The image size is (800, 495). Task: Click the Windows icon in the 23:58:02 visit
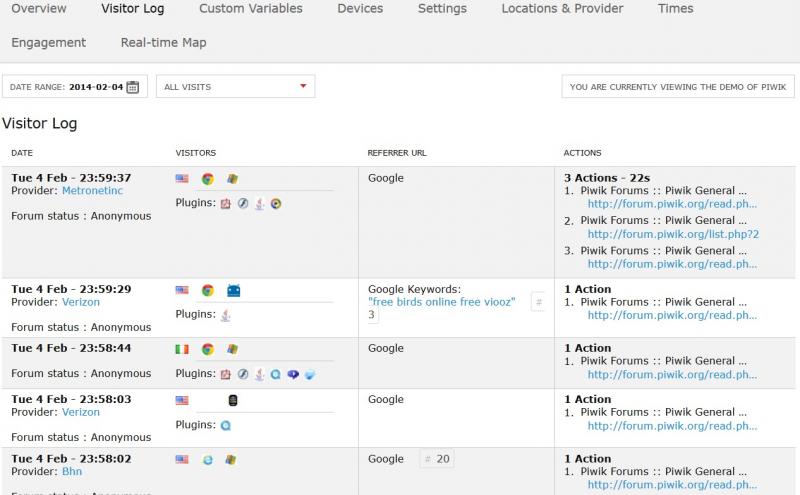231,459
